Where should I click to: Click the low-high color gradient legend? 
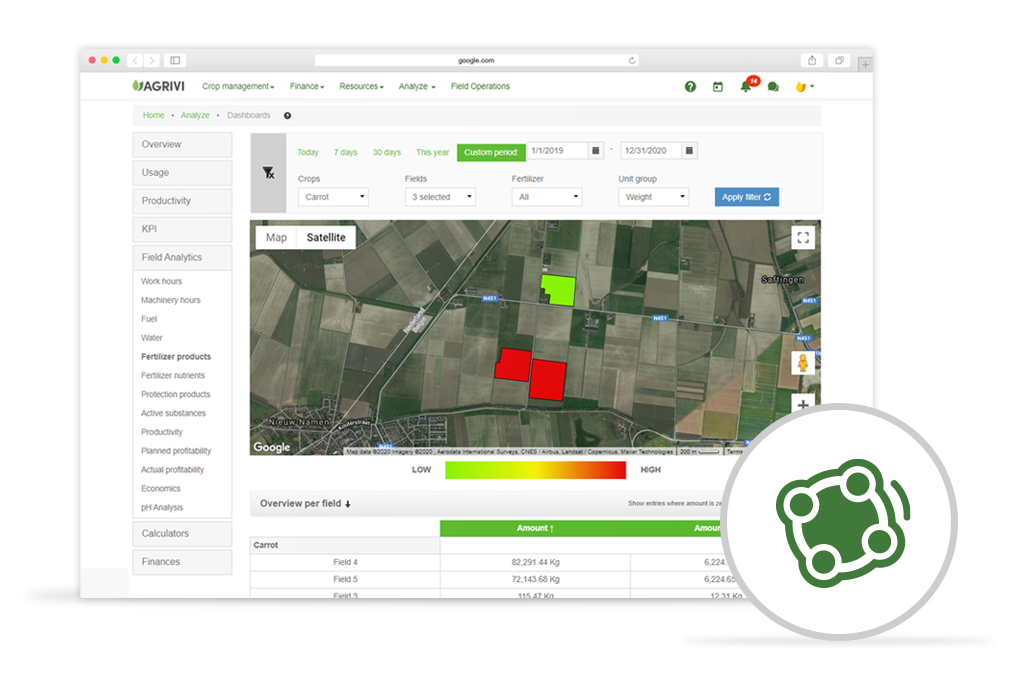pos(535,470)
